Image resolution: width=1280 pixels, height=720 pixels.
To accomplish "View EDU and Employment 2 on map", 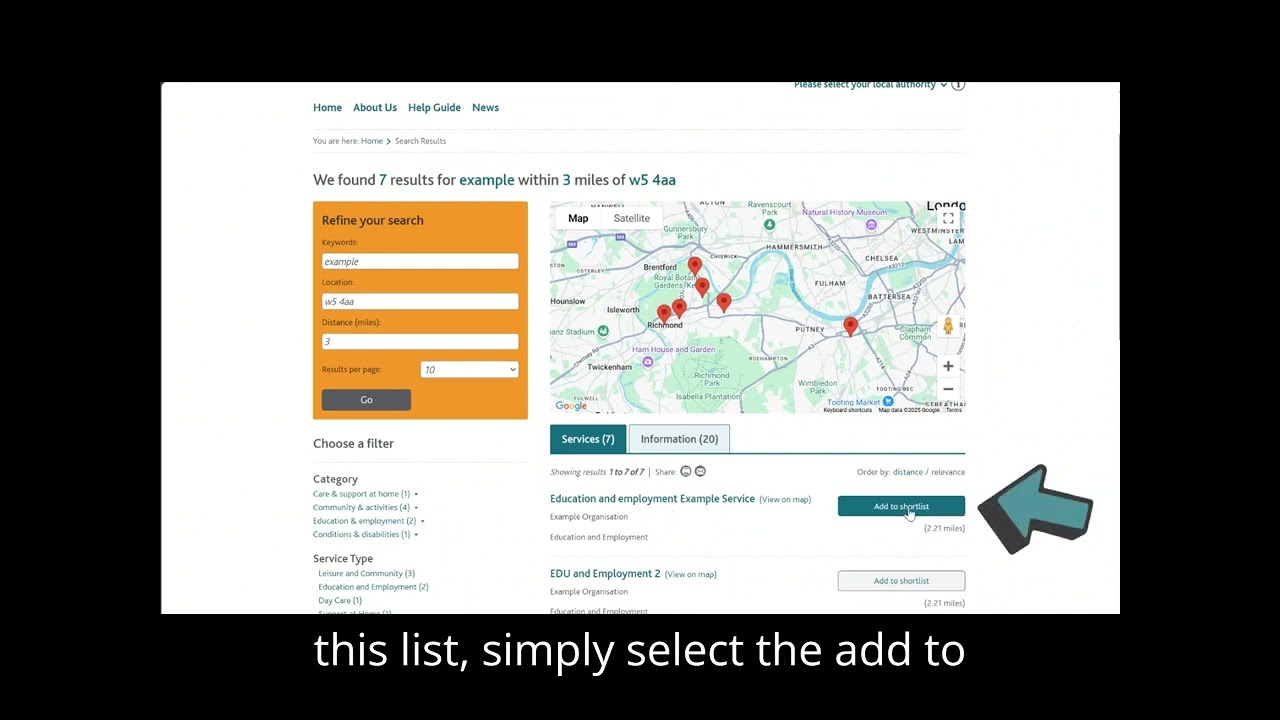I will tap(691, 575).
